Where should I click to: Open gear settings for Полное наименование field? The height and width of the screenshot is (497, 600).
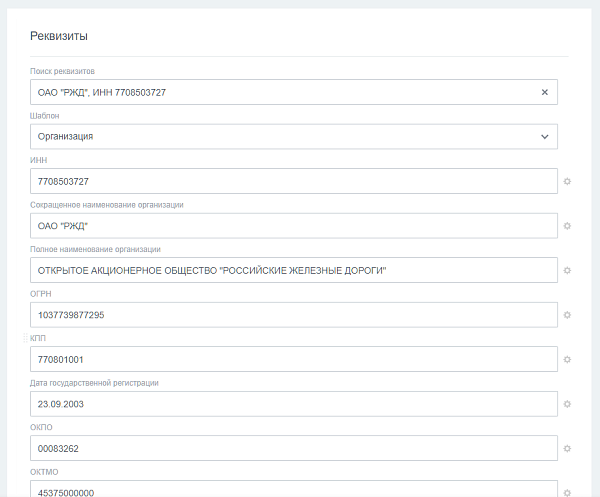(567, 270)
